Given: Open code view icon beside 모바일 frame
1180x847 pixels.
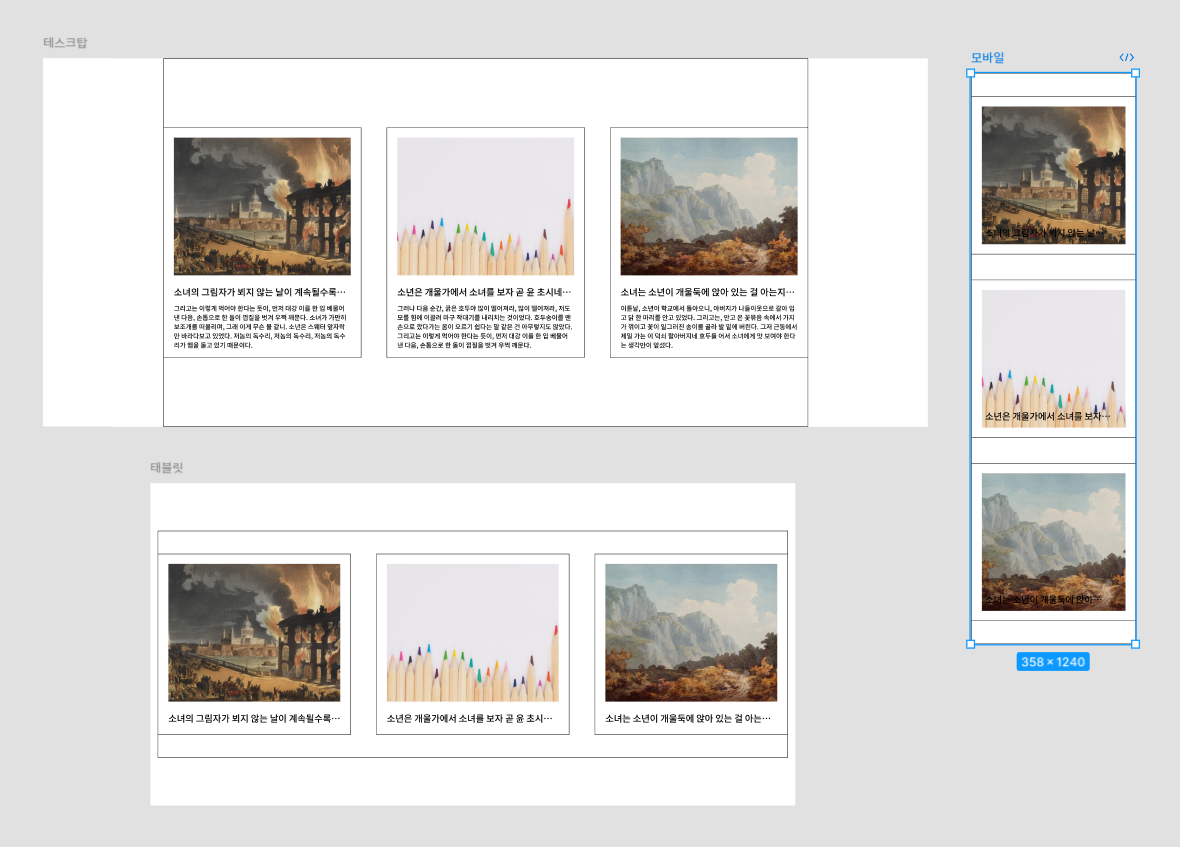Looking at the screenshot, I should click(x=1127, y=57).
